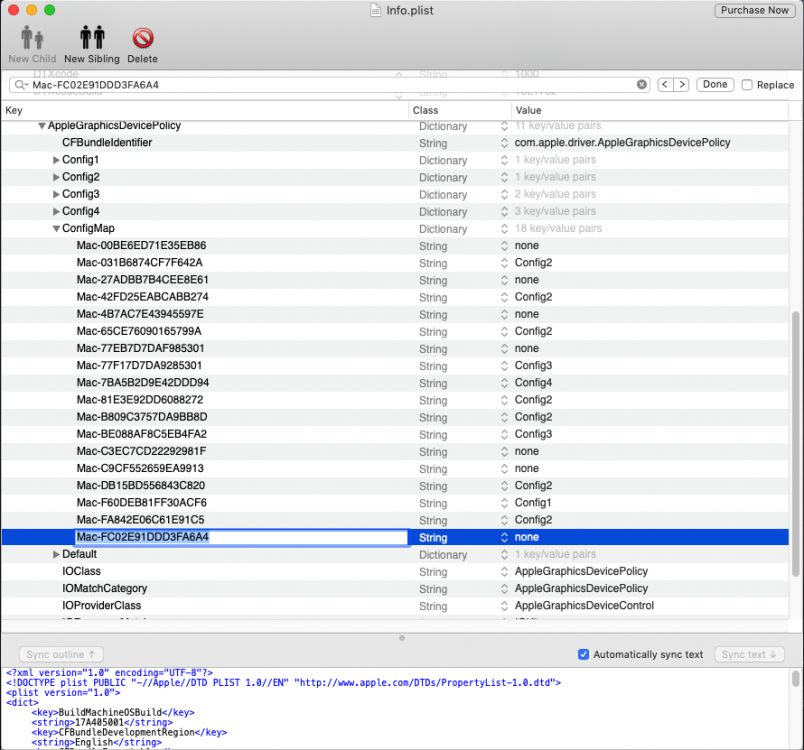Open the search options magnifier icon
Image resolution: width=804 pixels, height=750 pixels.
(20, 85)
